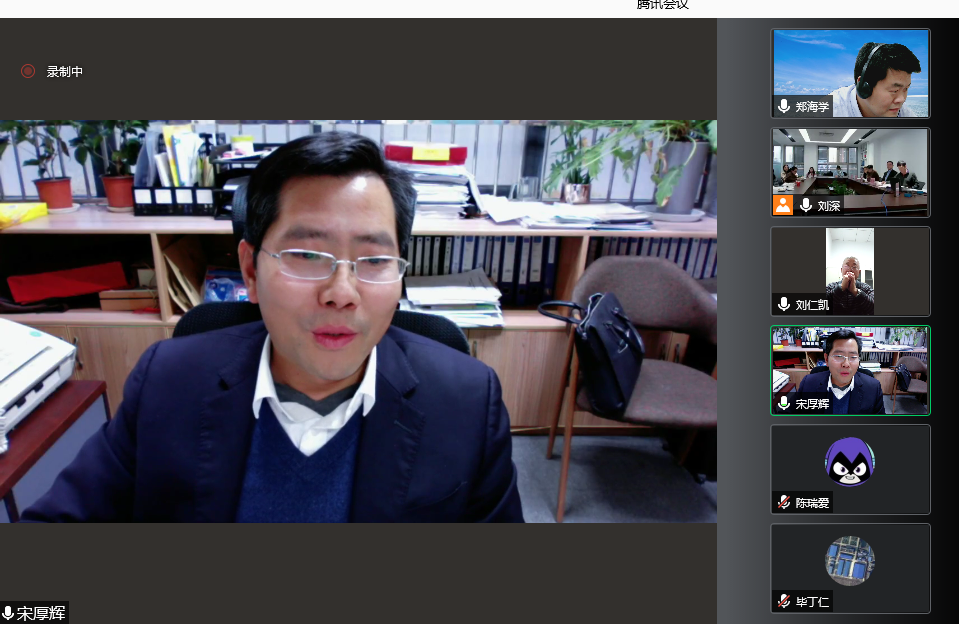
Task: Toggle the muted microphone icon for 毕丁仁
Action: pyautogui.click(x=784, y=601)
